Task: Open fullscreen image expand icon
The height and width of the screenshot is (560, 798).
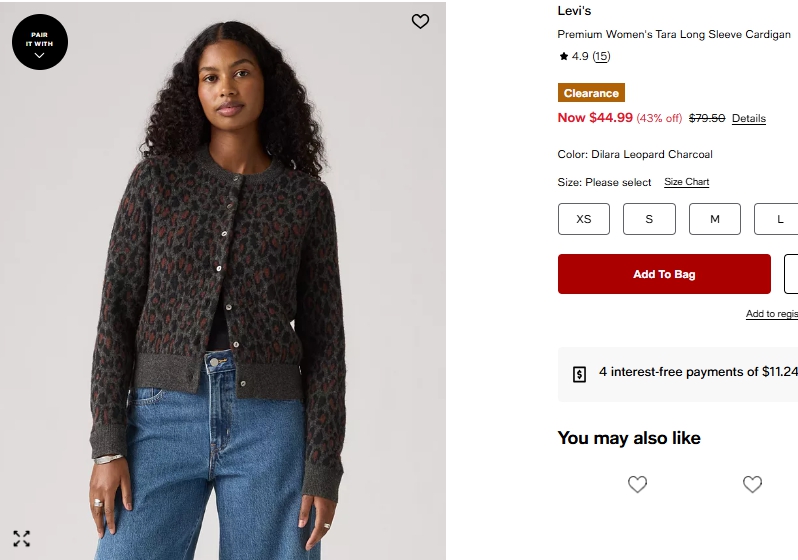Action: 22,538
